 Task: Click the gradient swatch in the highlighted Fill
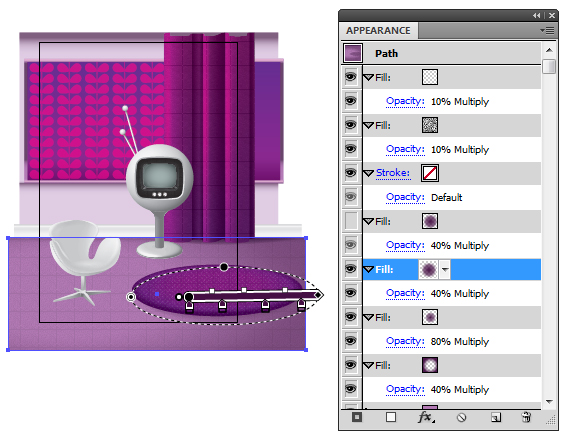point(429,270)
